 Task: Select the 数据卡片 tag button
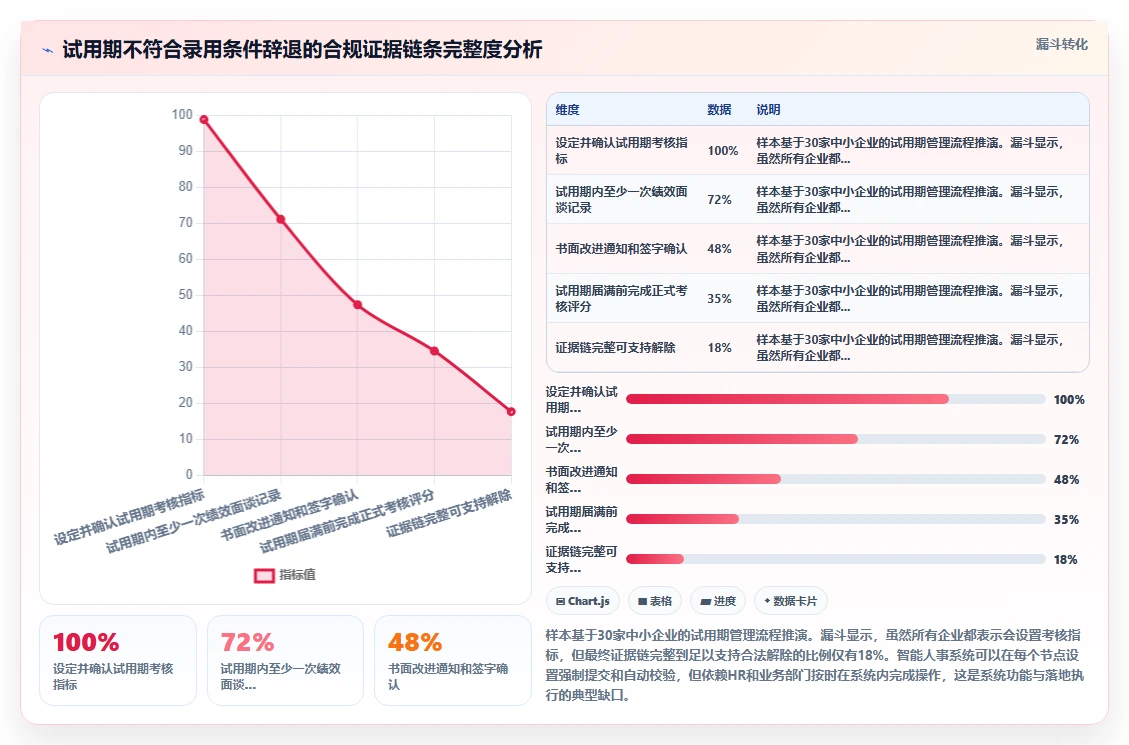tap(790, 601)
